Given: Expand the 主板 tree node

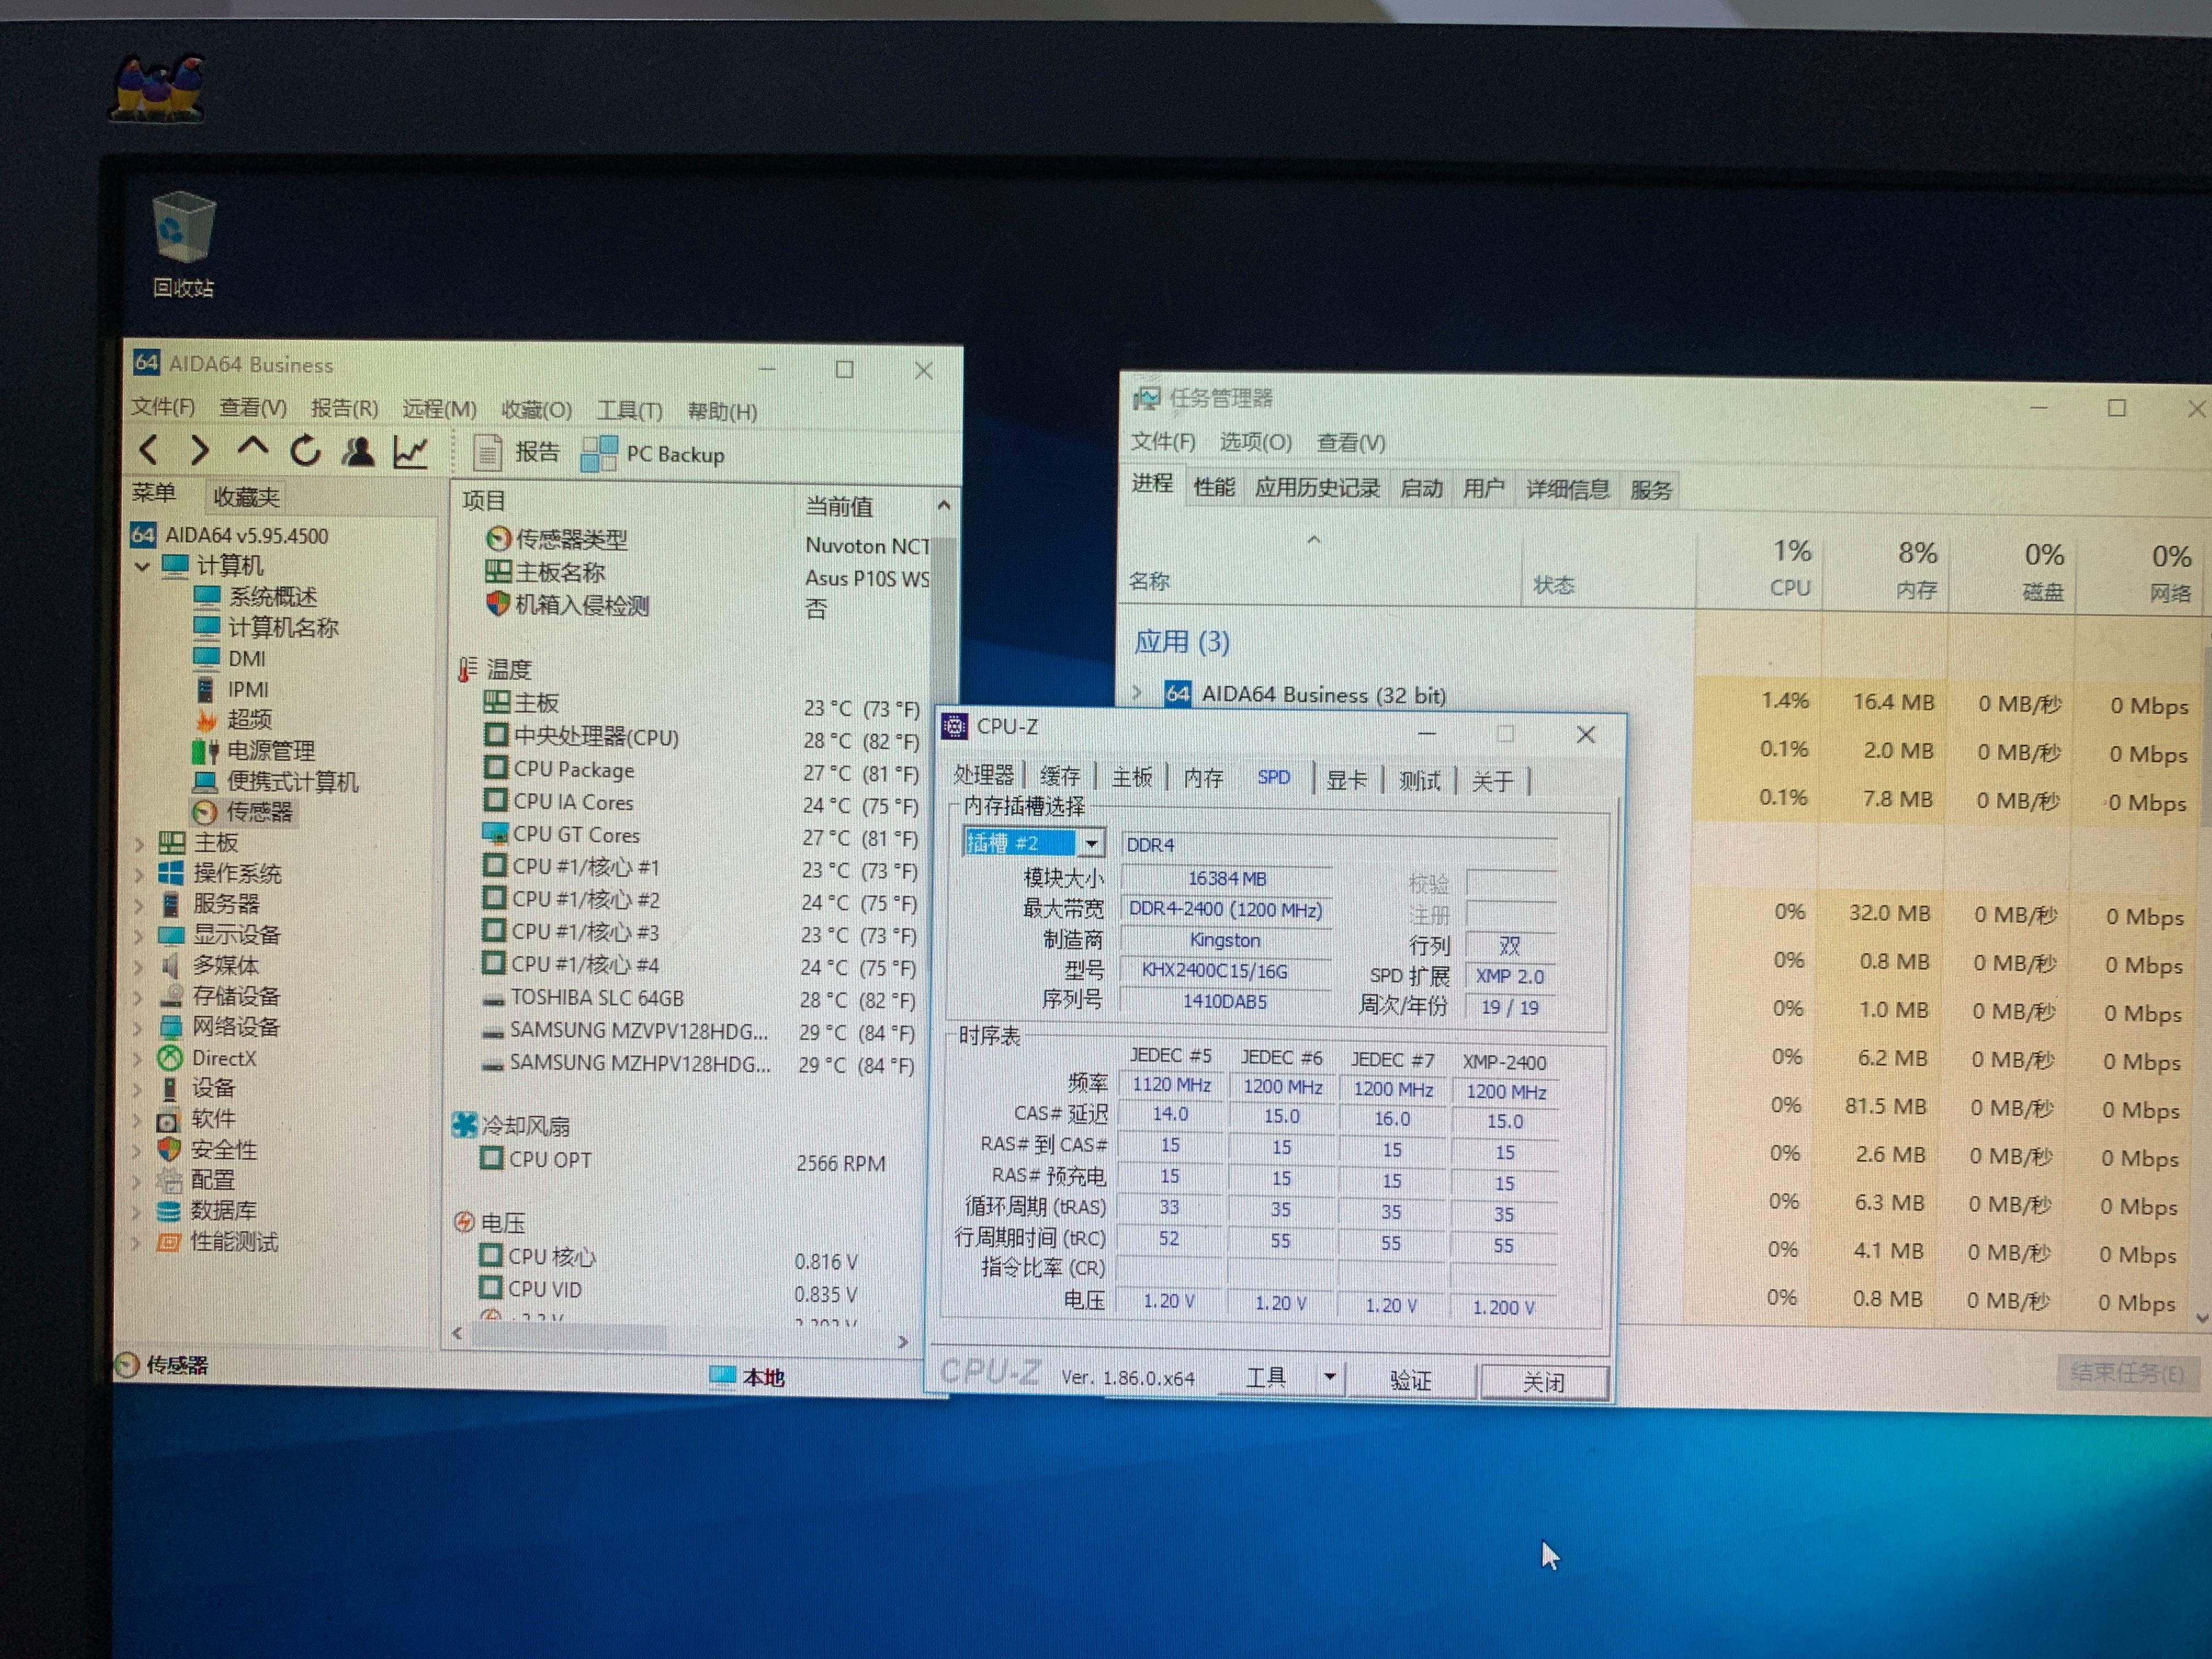Looking at the screenshot, I should (x=139, y=844).
